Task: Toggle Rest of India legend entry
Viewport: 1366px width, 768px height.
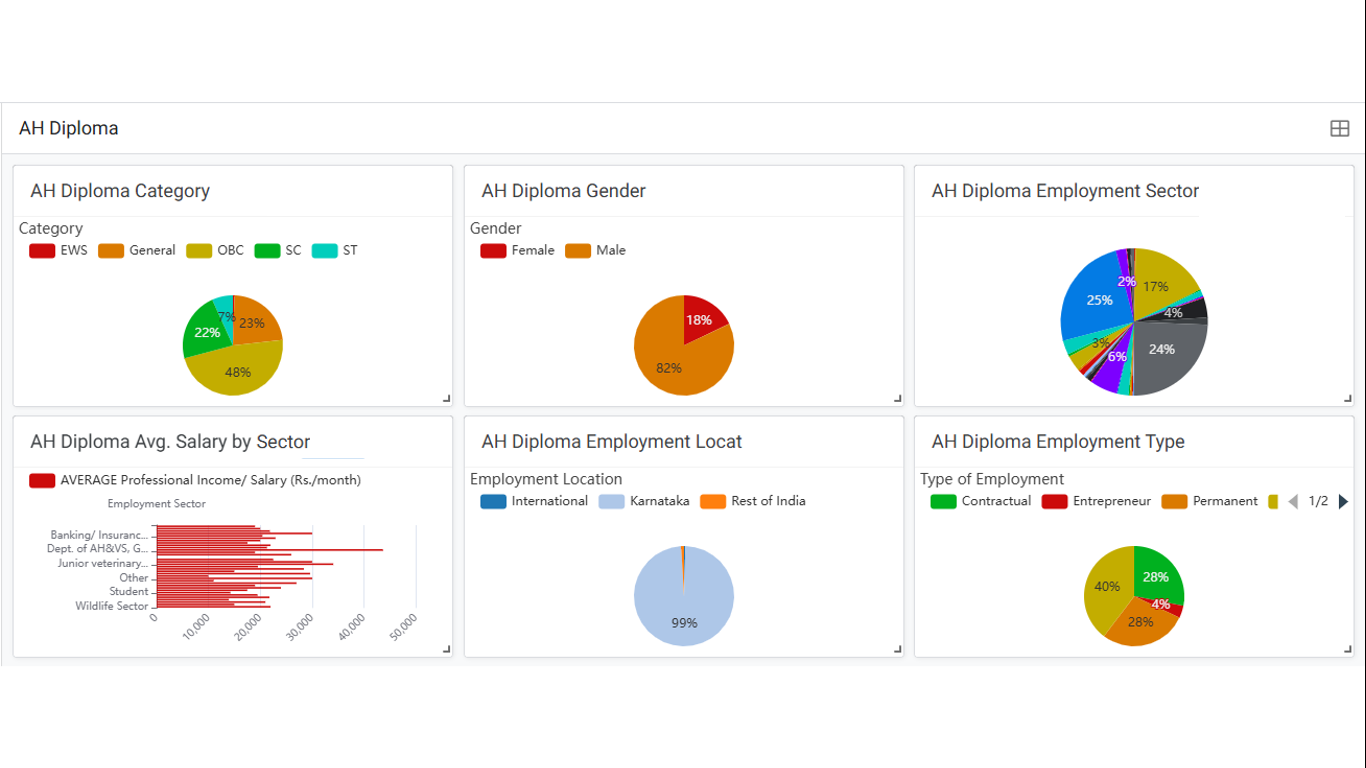Action: pos(753,501)
